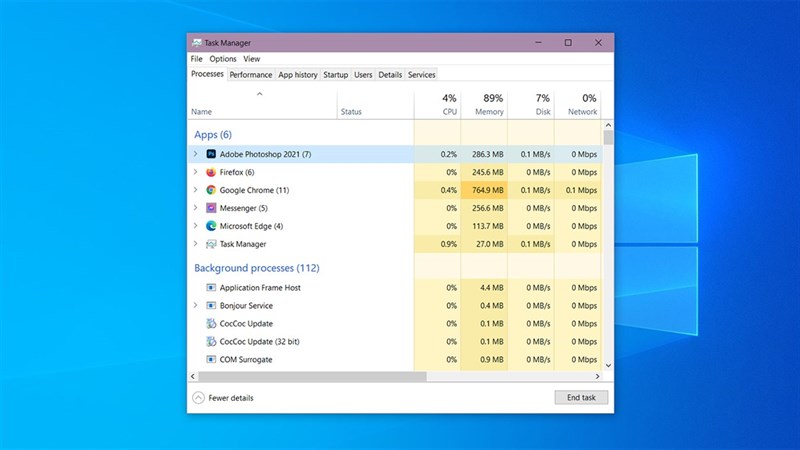Expand the Adobe Photoshop 2021 process group

tap(195, 154)
